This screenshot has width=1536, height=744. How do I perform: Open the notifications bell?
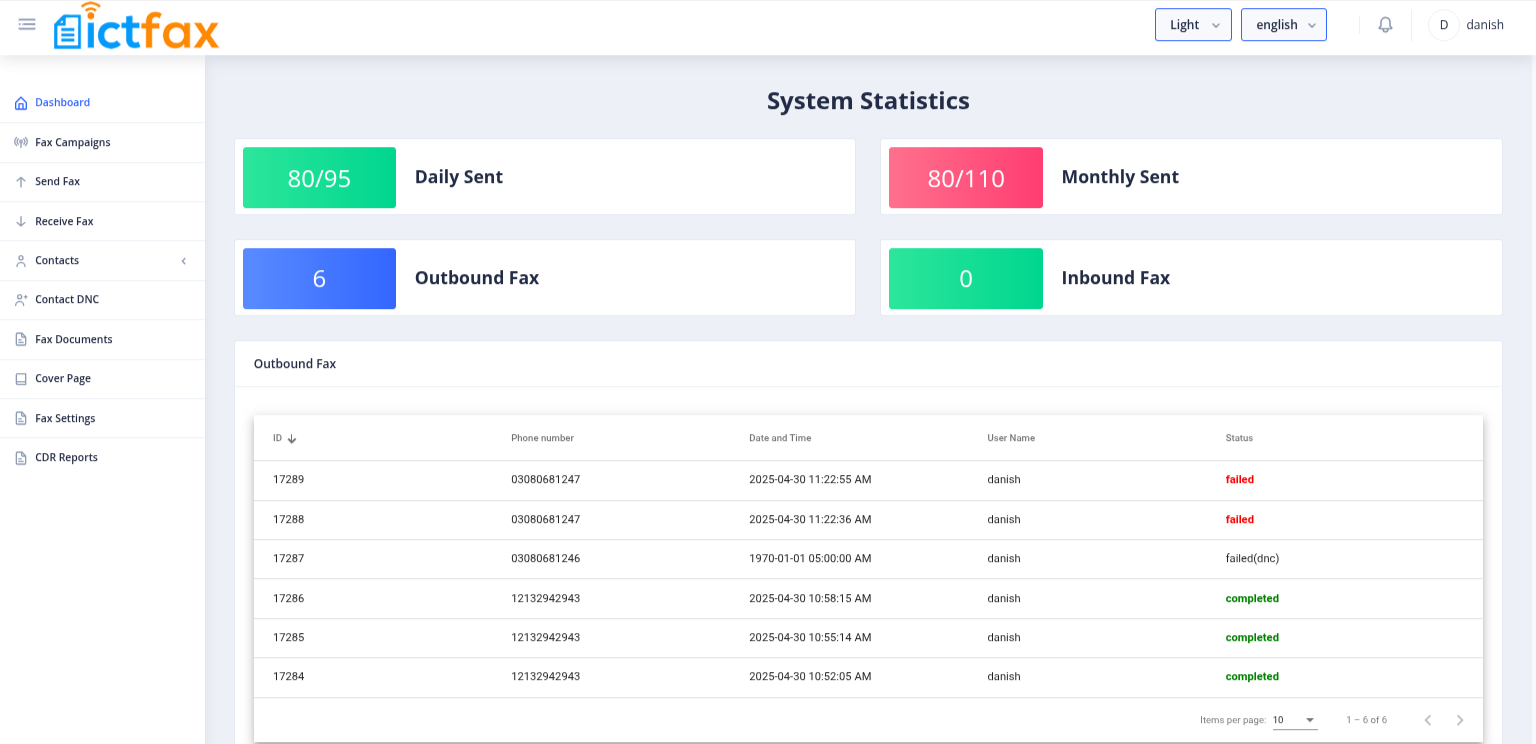[x=1385, y=25]
